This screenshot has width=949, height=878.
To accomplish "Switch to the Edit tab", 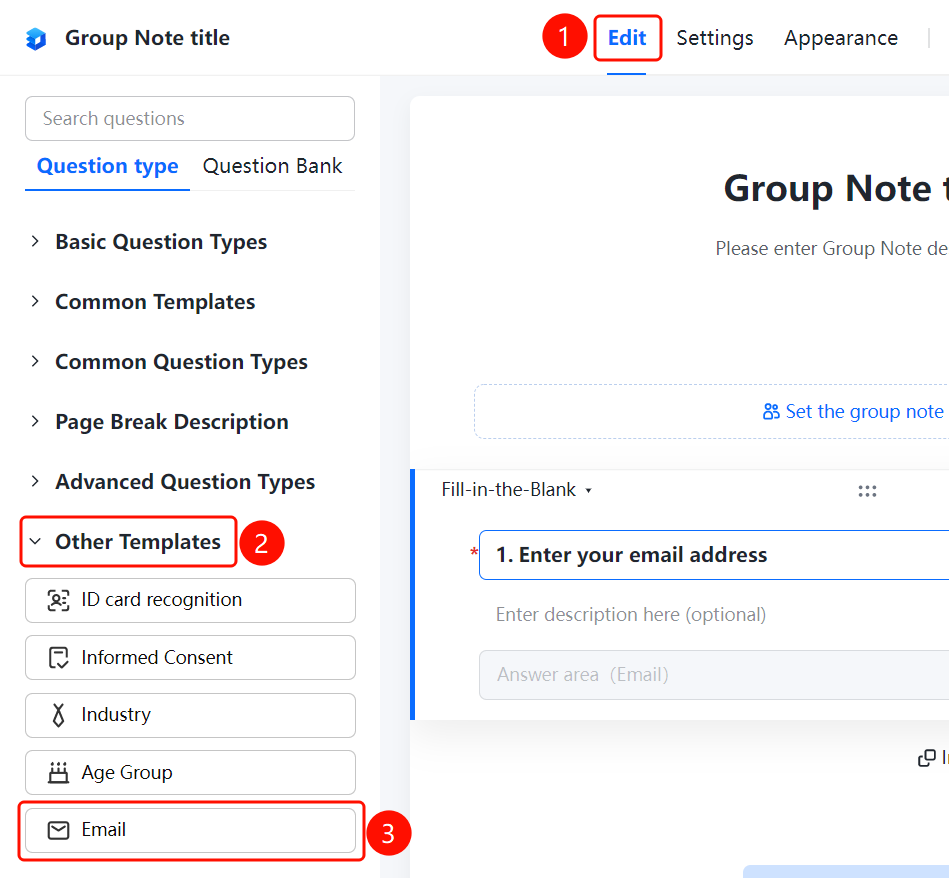I will coord(627,38).
